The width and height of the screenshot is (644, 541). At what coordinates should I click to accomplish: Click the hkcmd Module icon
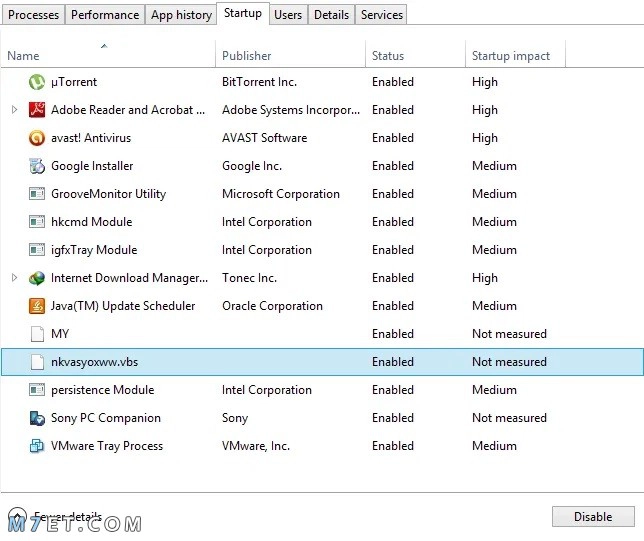pyautogui.click(x=37, y=222)
